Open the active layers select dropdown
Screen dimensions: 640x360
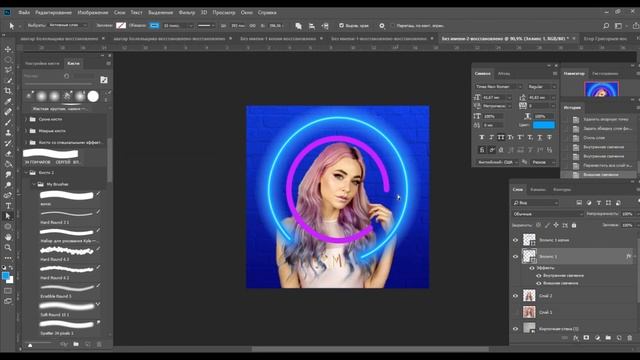pyautogui.click(x=68, y=25)
